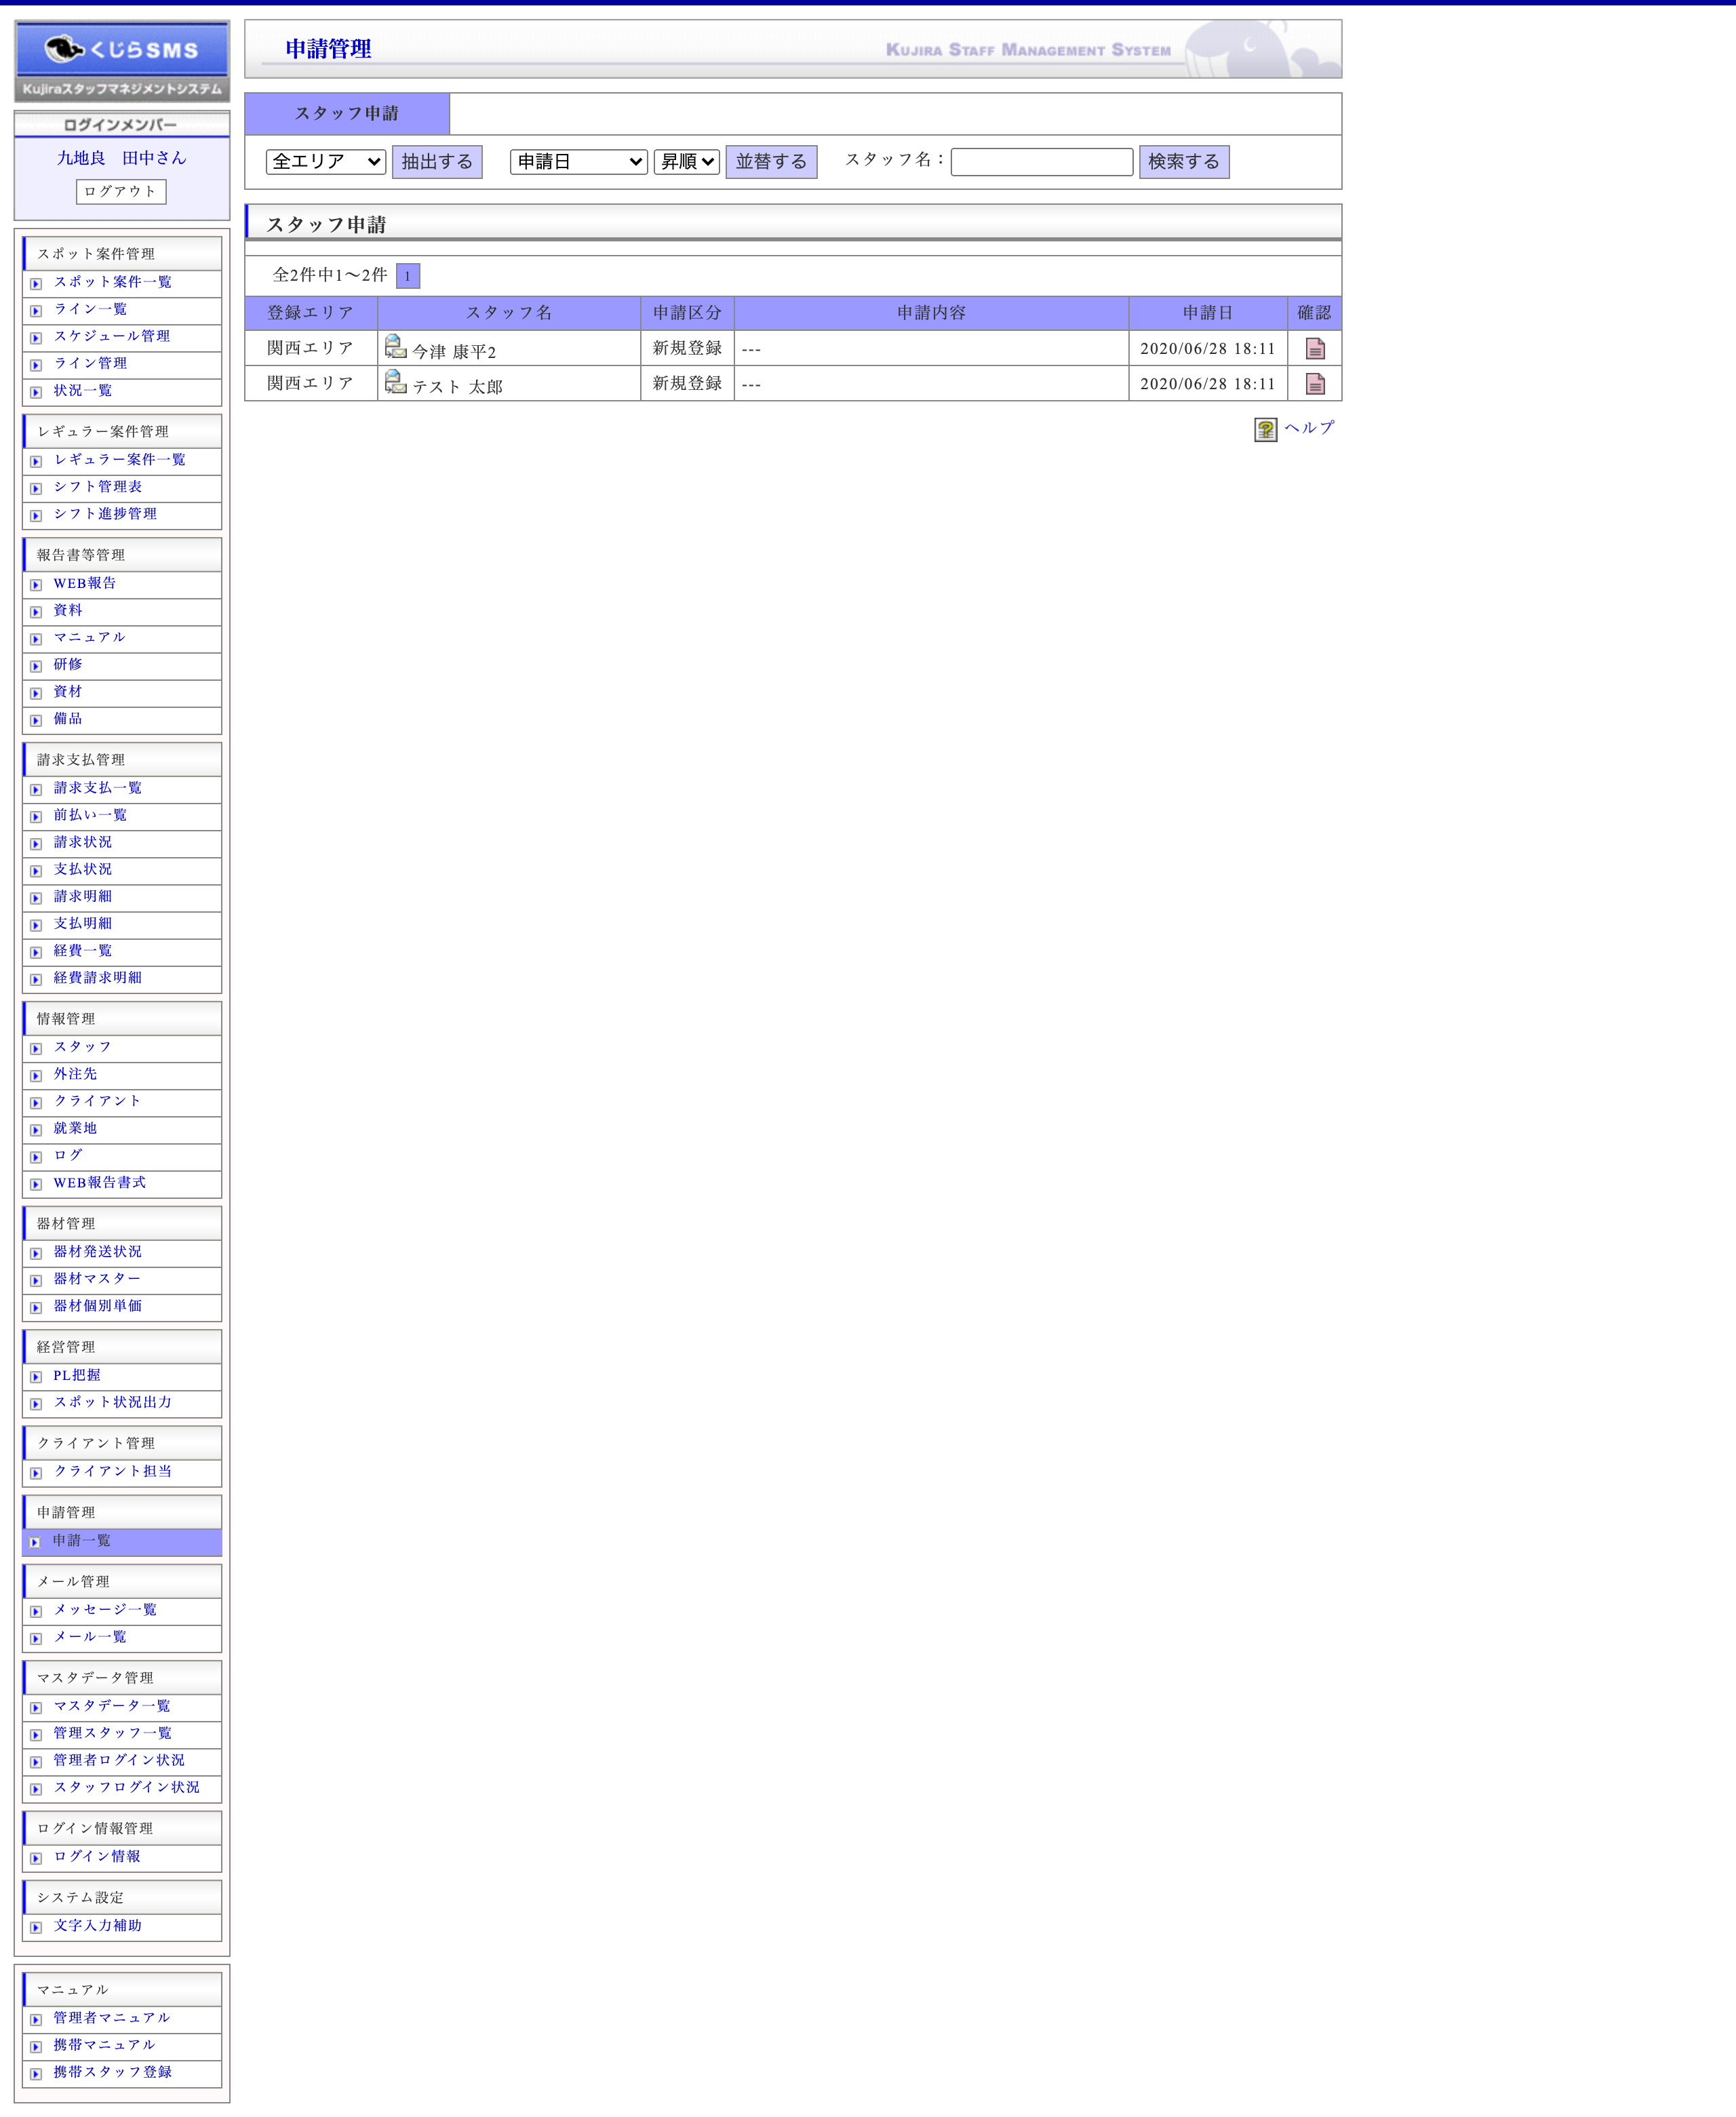Open the シフト管理表 link
Viewport: 1736px width, 2117px height.
click(x=98, y=487)
